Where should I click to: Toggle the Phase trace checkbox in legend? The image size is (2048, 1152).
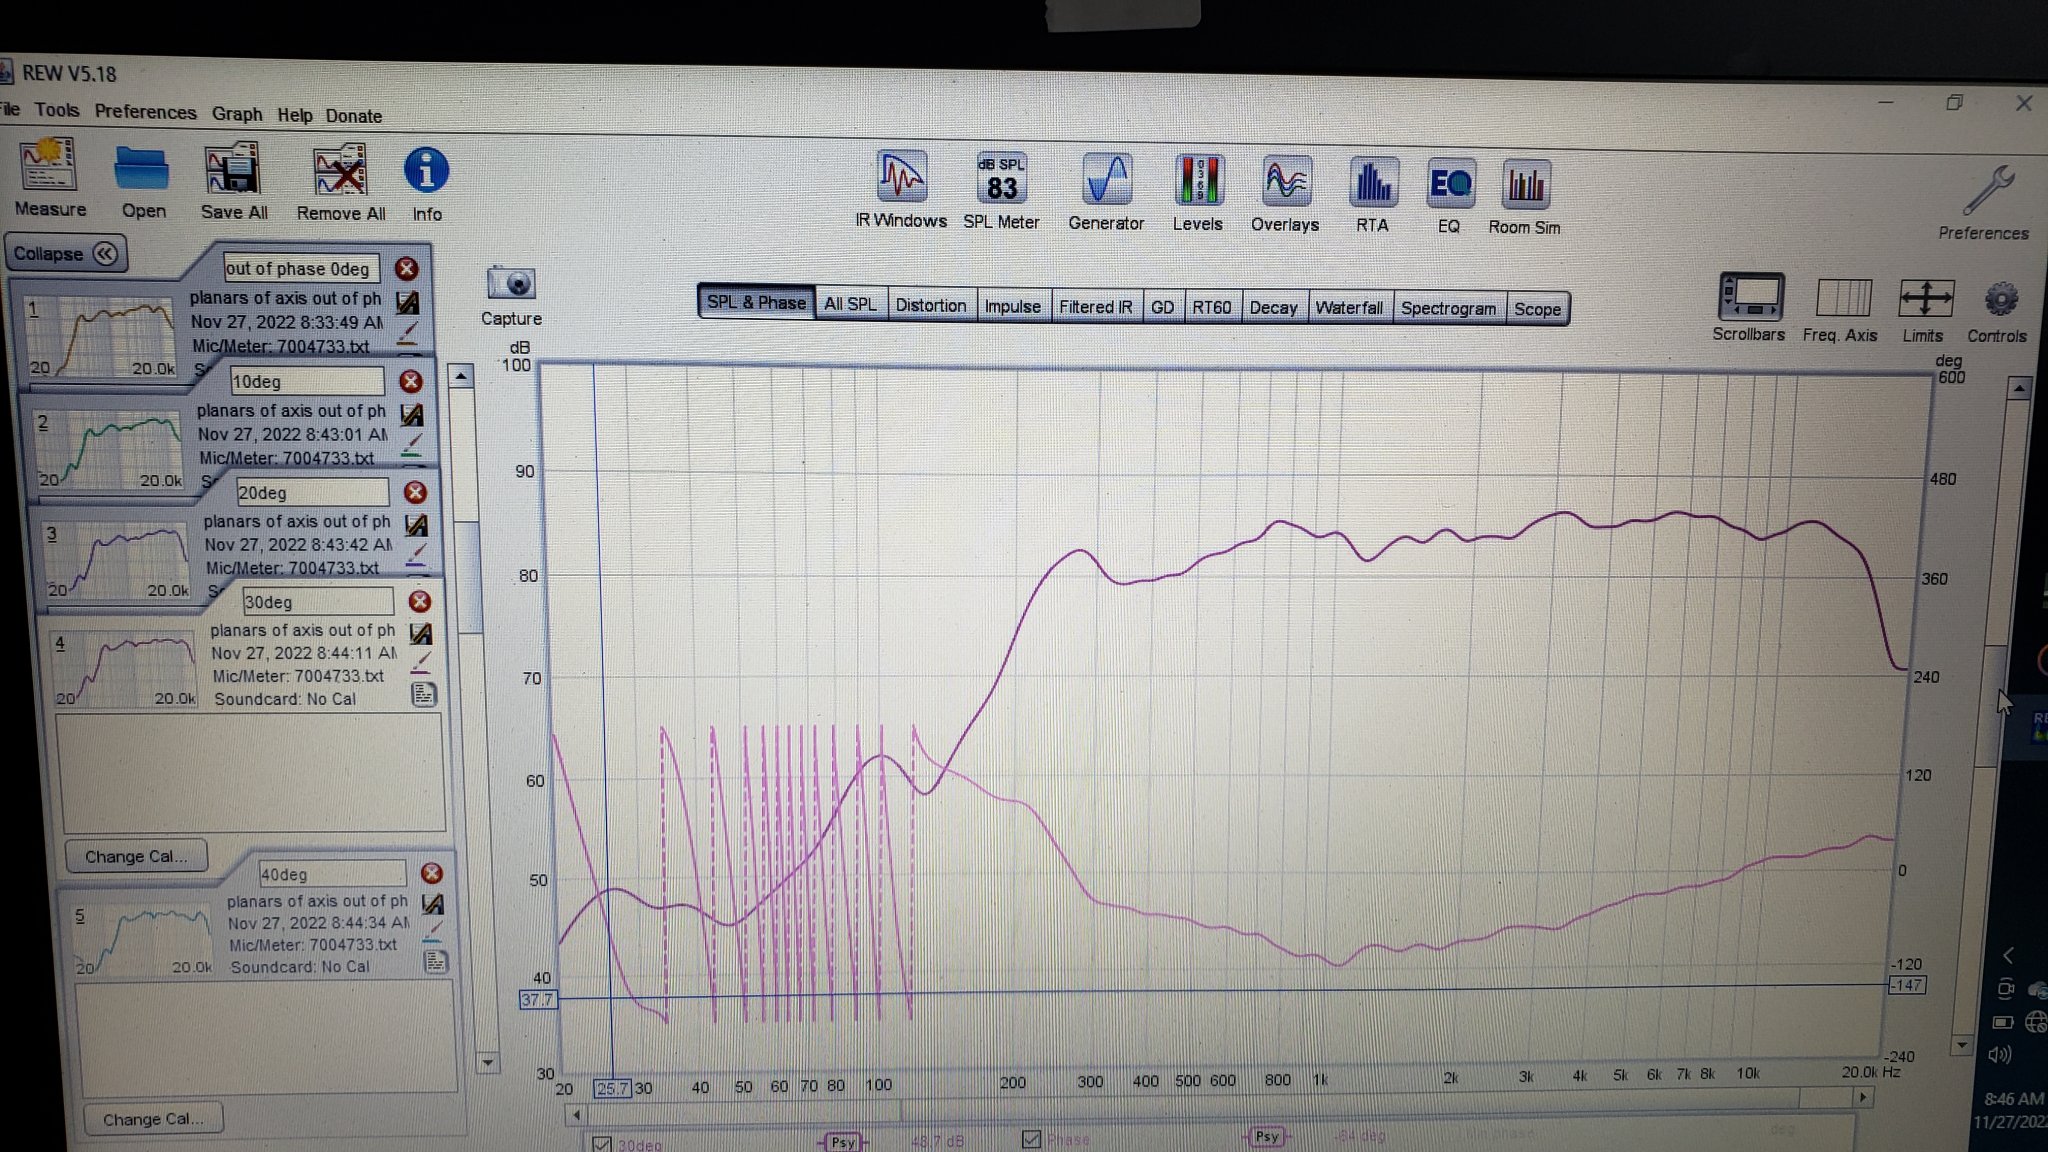tap(1032, 1139)
